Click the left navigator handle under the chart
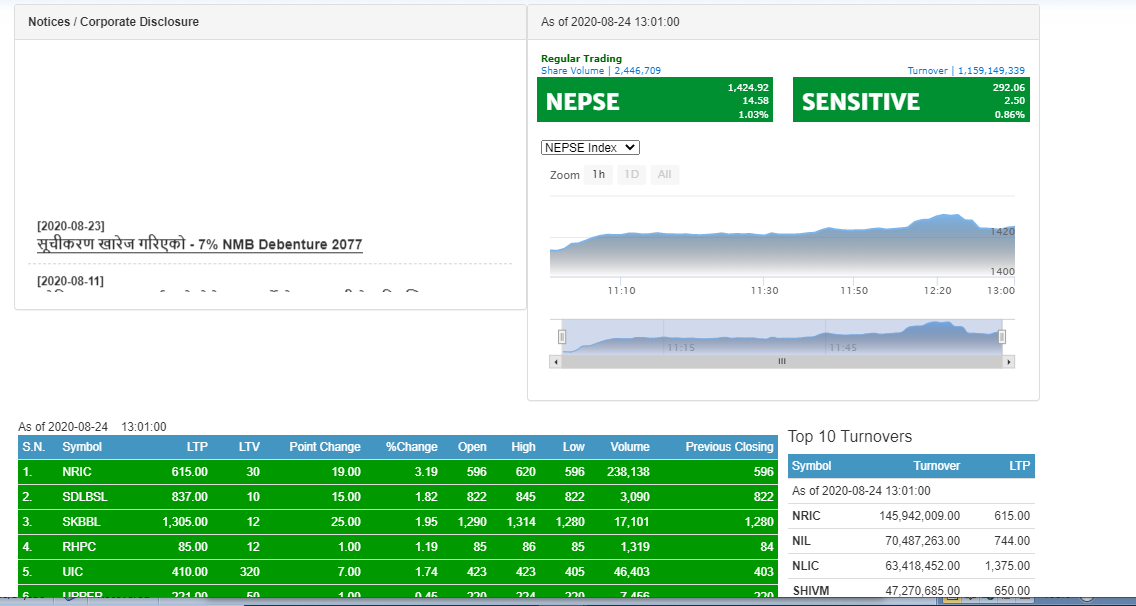 [x=561, y=336]
